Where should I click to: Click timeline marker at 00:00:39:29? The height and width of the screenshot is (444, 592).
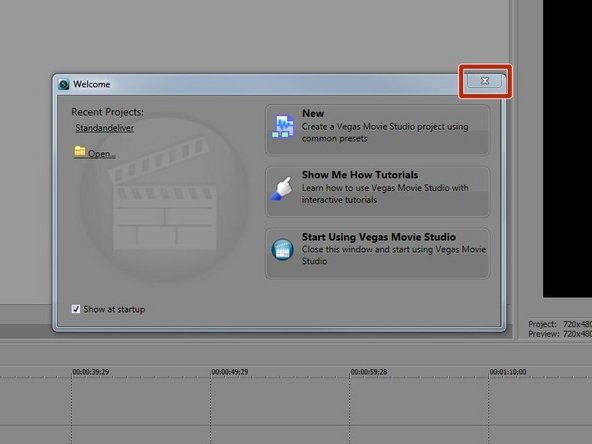coord(91,372)
